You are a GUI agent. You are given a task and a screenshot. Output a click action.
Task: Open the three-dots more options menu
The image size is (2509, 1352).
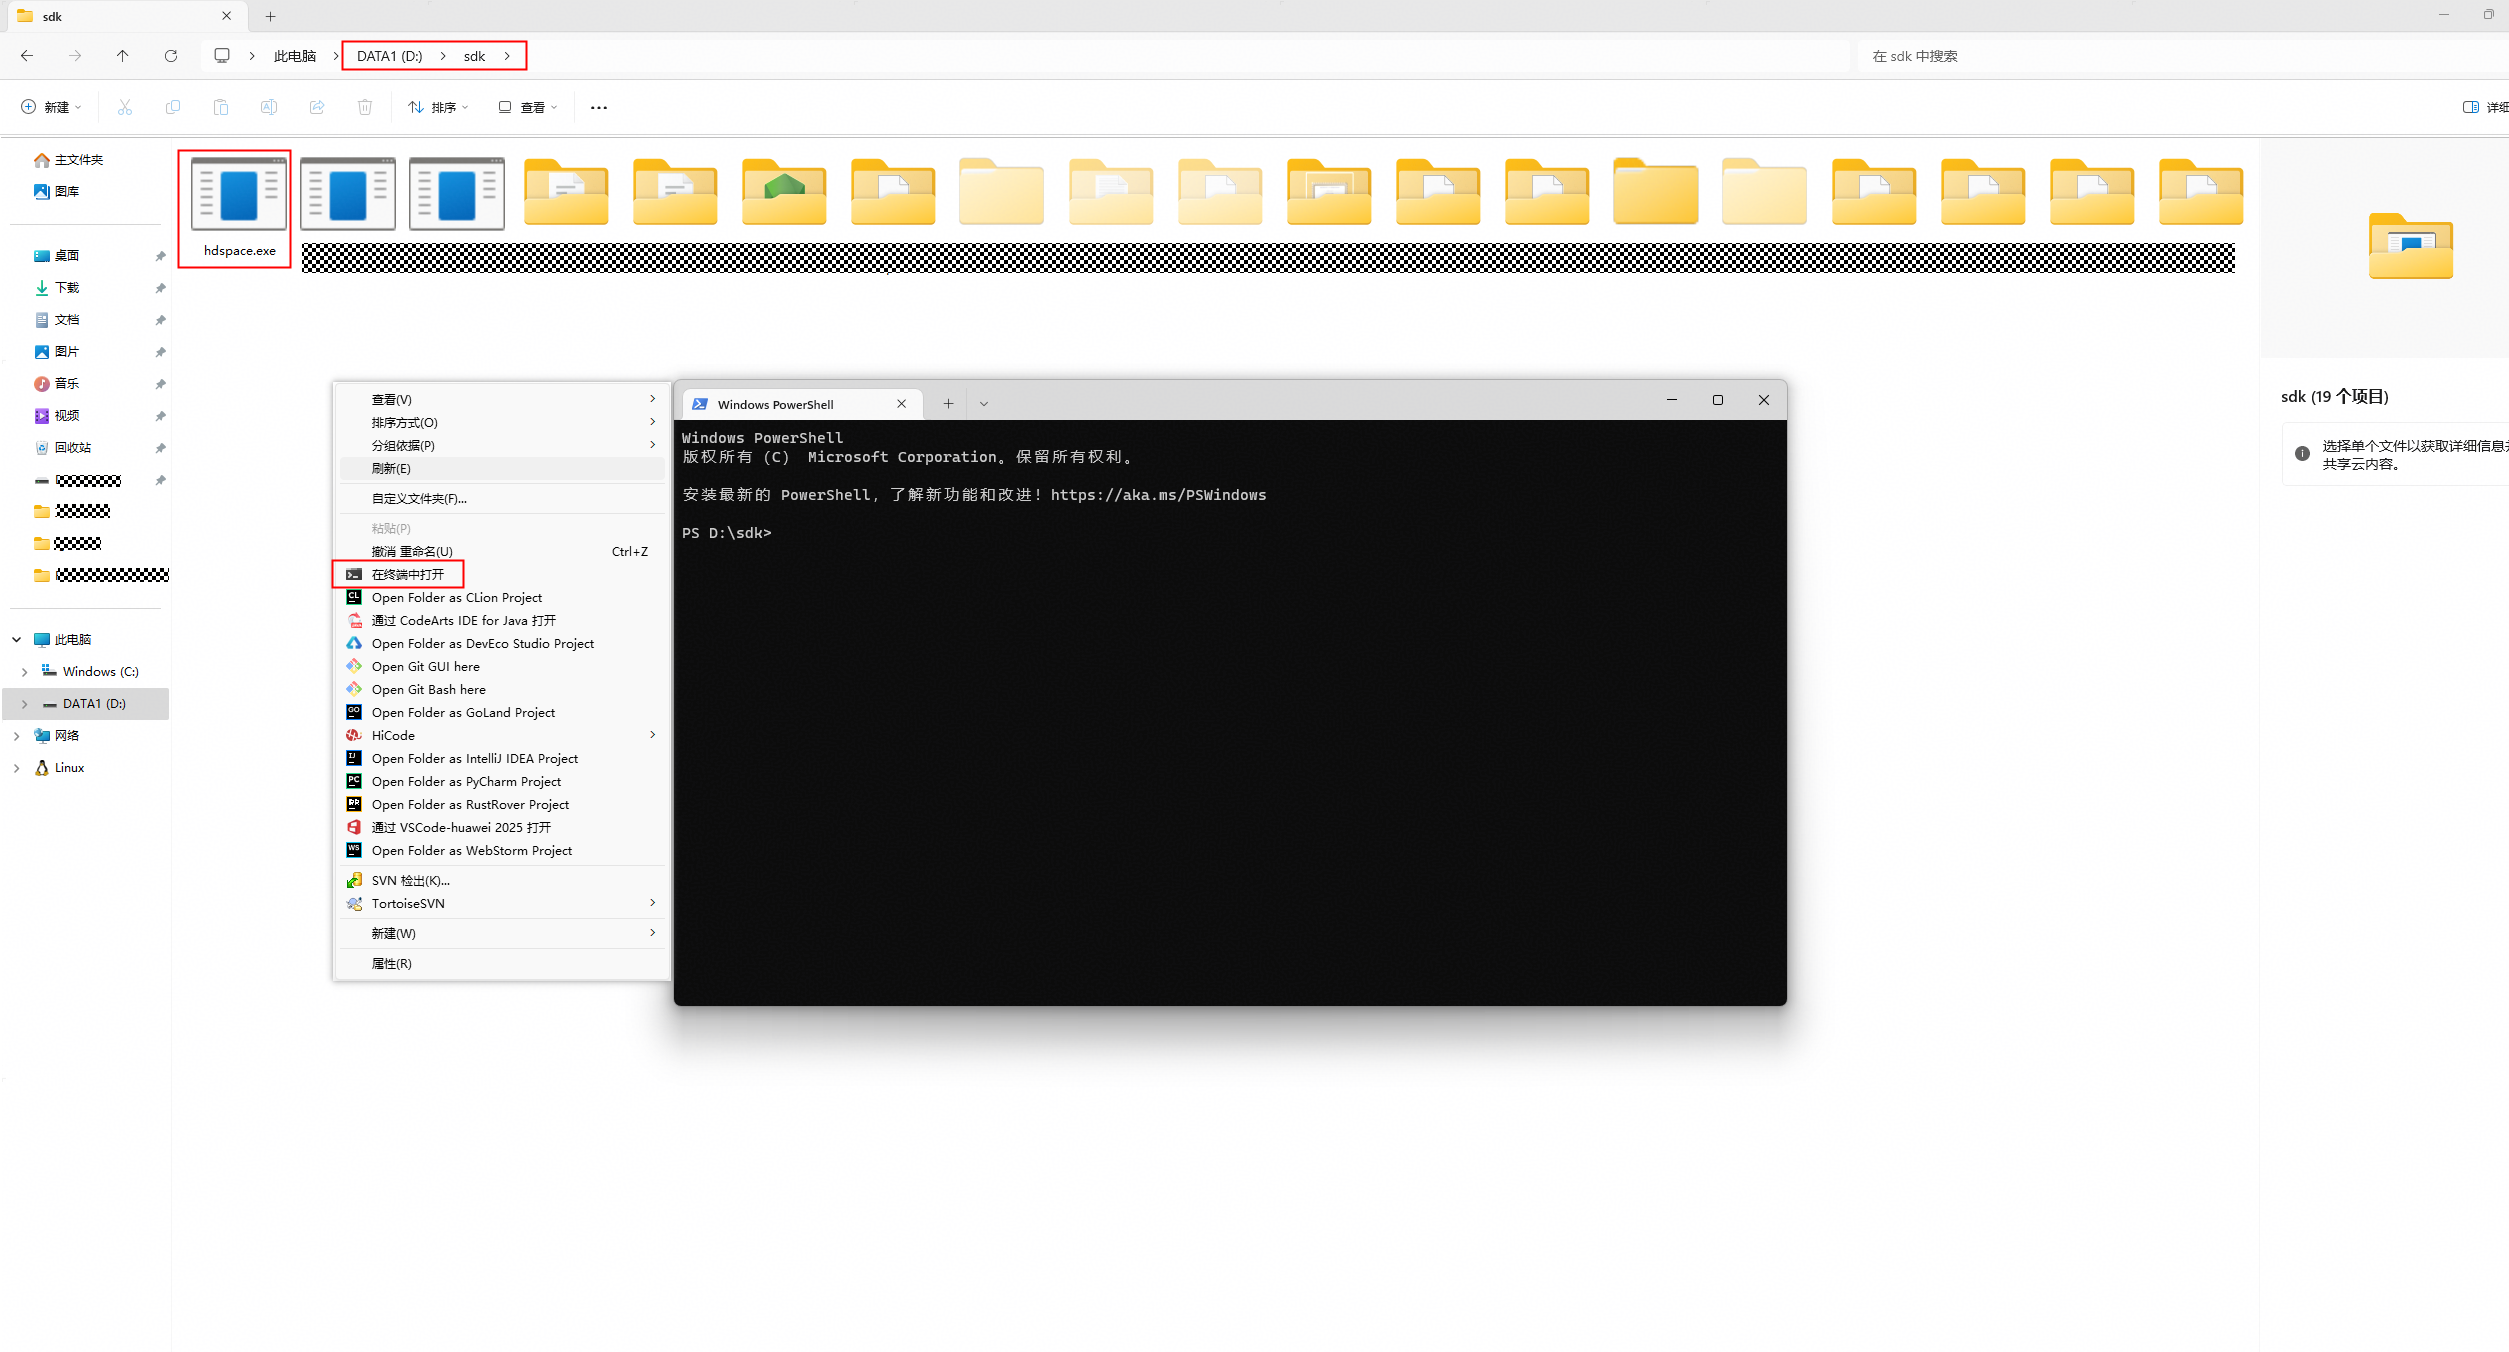tap(599, 107)
